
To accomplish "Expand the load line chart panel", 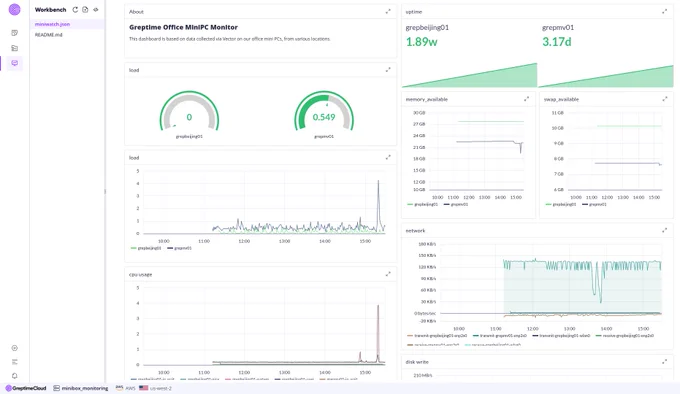I will click(388, 158).
